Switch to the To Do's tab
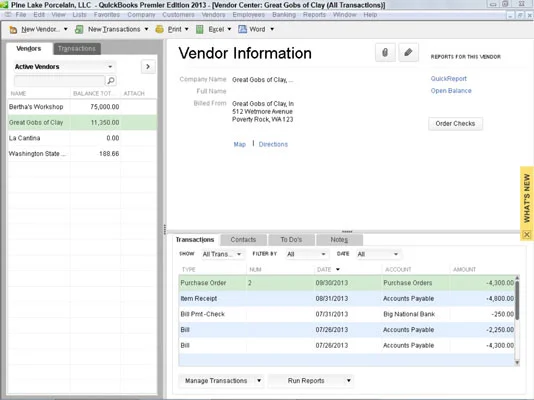Screen dimensions: 534x400 pyautogui.click(x=291, y=240)
